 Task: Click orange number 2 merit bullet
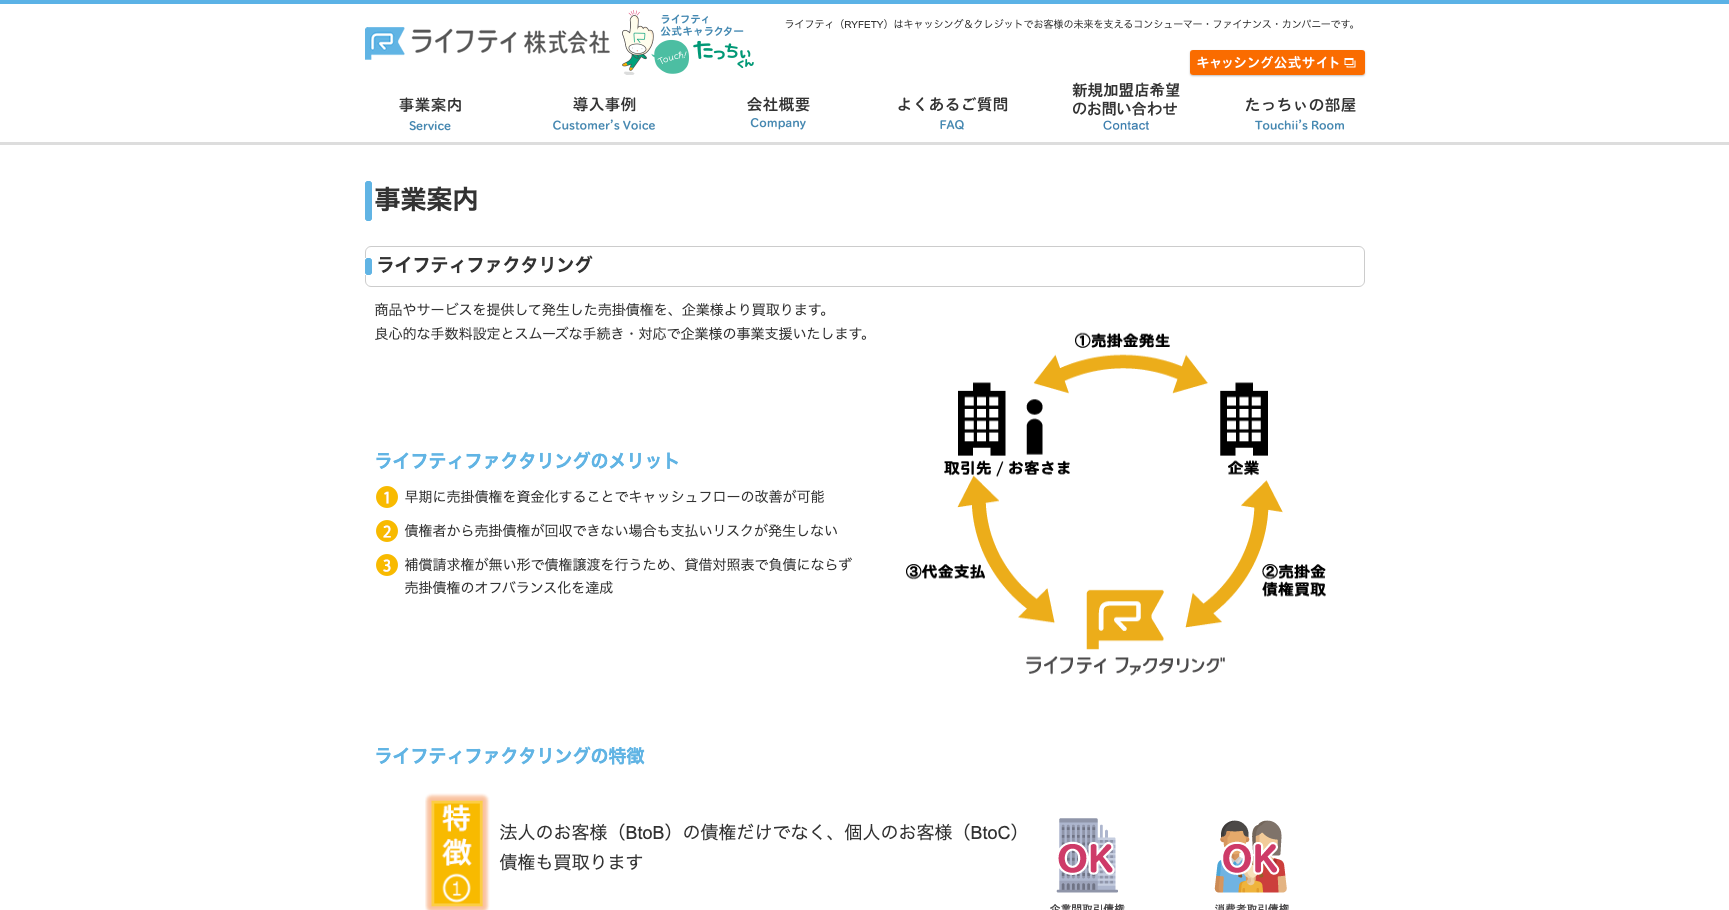[x=386, y=531]
